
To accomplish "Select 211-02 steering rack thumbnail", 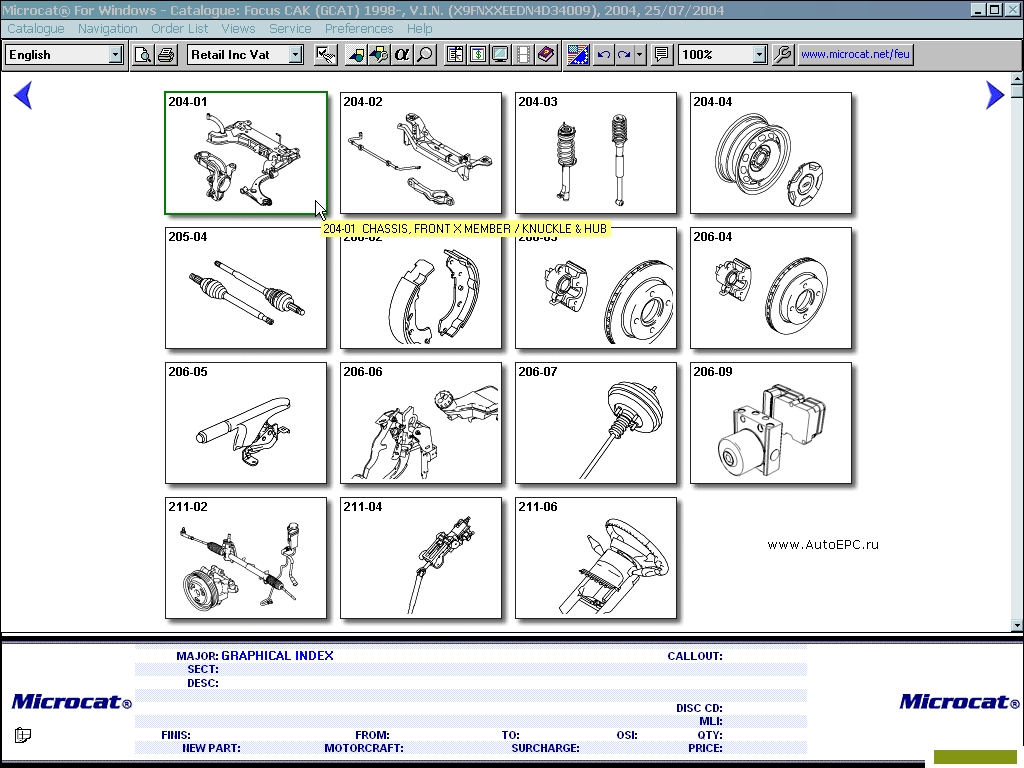I will 246,558.
